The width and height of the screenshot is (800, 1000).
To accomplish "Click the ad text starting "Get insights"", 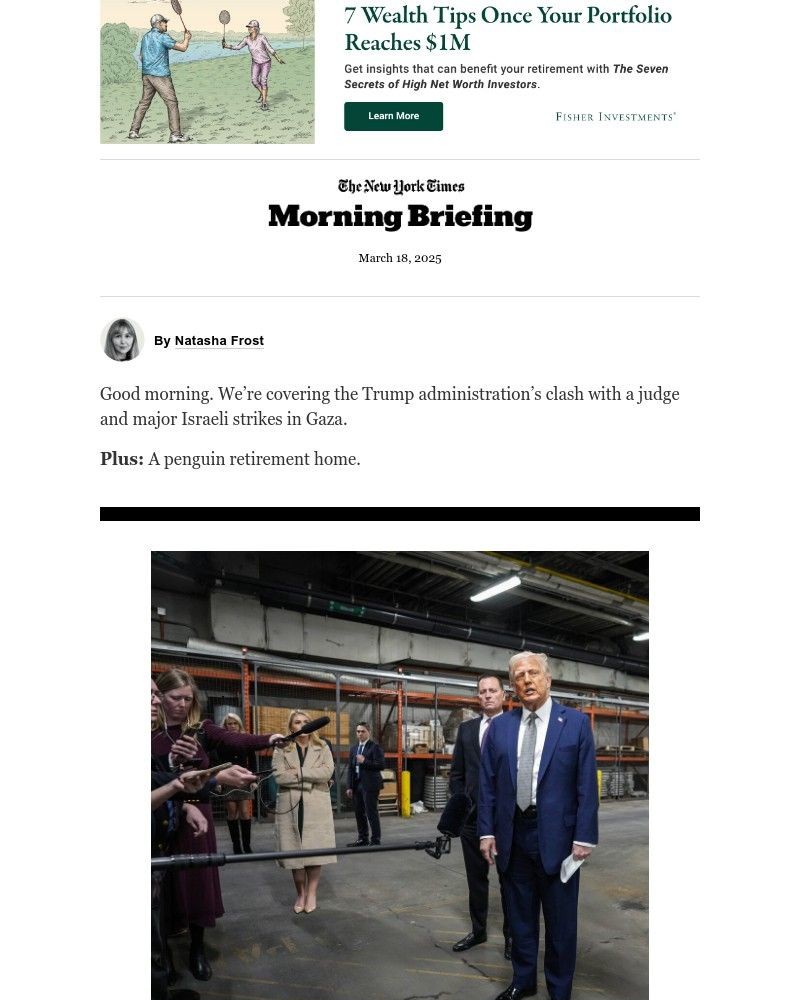I will pyautogui.click(x=506, y=77).
